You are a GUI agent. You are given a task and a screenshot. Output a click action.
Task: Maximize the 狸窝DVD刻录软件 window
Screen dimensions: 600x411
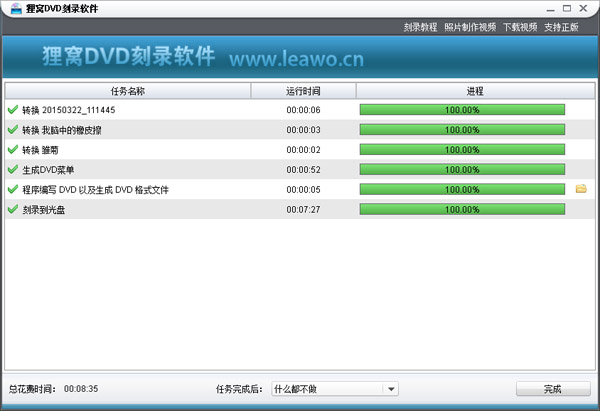[x=567, y=8]
